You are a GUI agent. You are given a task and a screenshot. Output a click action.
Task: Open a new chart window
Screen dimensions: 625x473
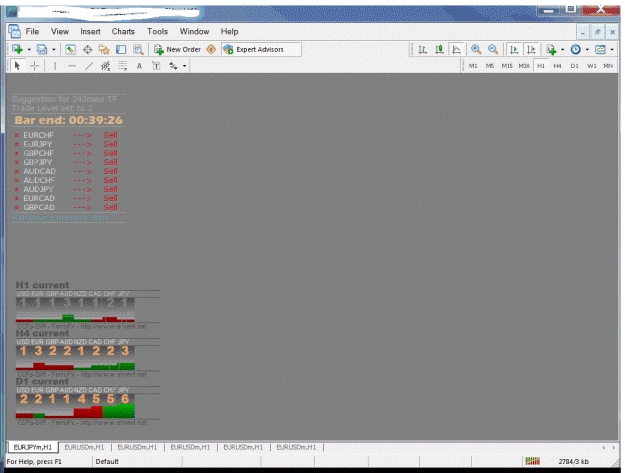17,49
